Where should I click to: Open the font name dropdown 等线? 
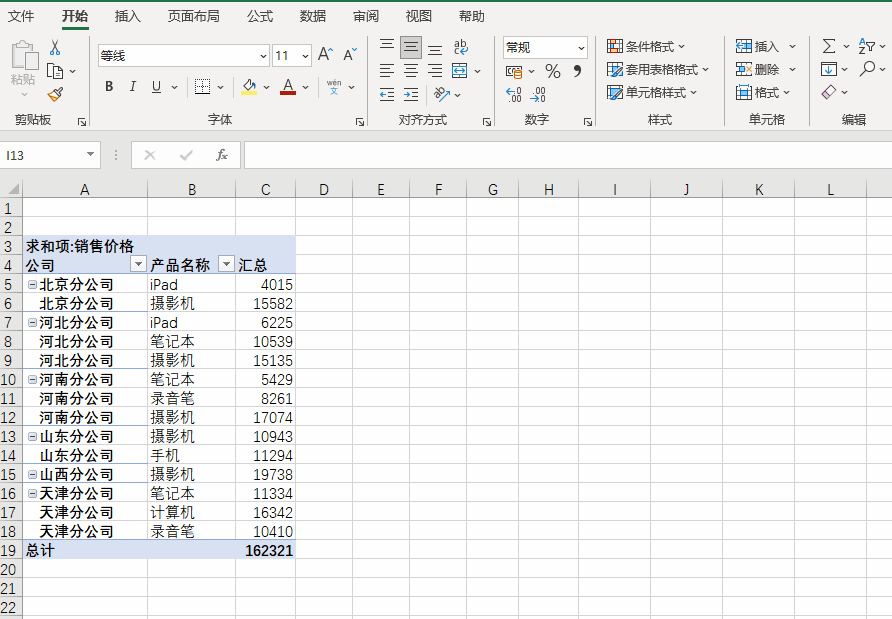tap(263, 56)
